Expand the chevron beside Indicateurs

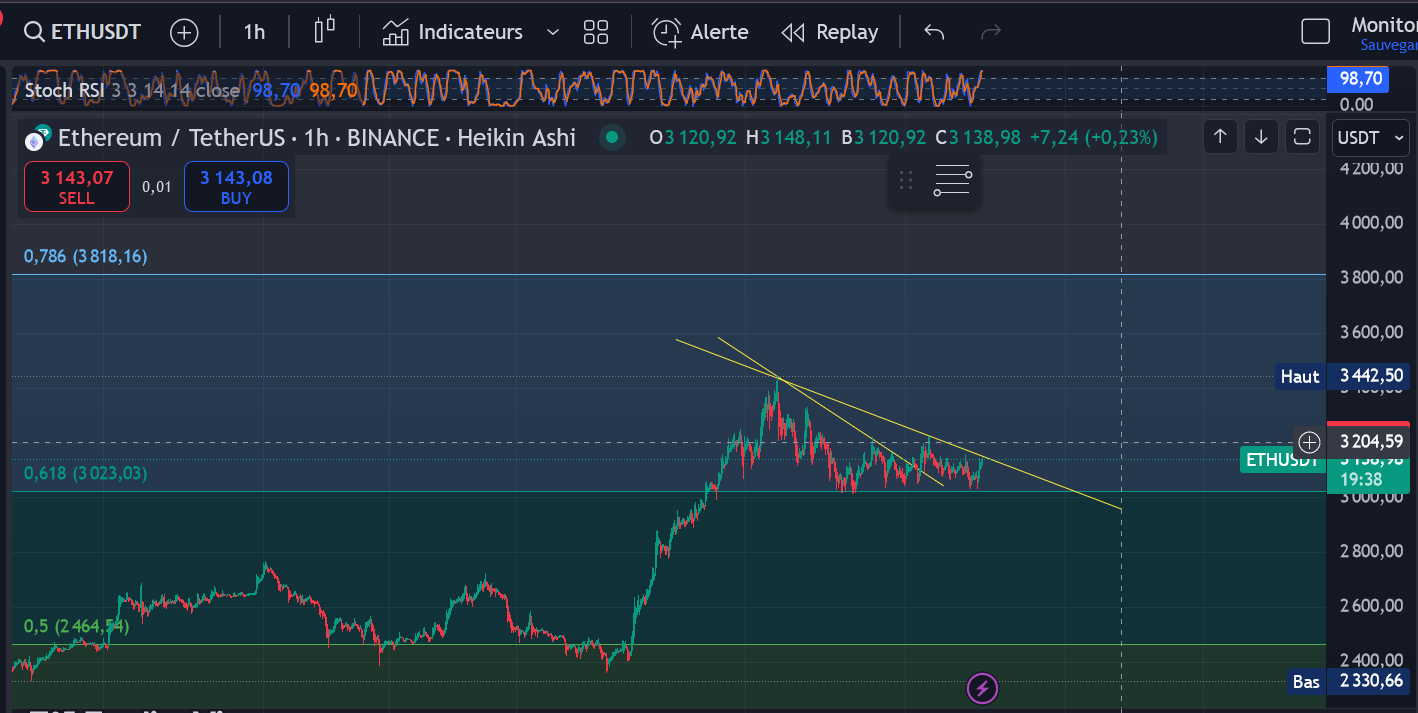pyautogui.click(x=552, y=32)
